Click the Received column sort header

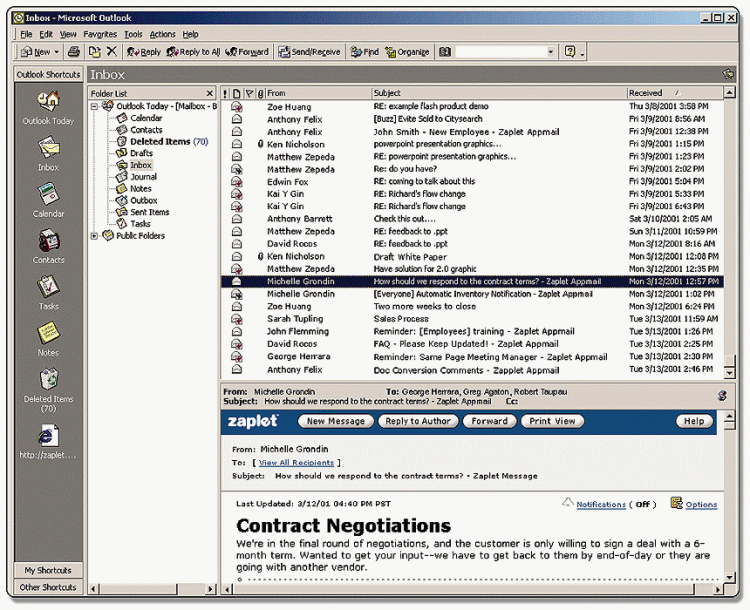[x=674, y=93]
